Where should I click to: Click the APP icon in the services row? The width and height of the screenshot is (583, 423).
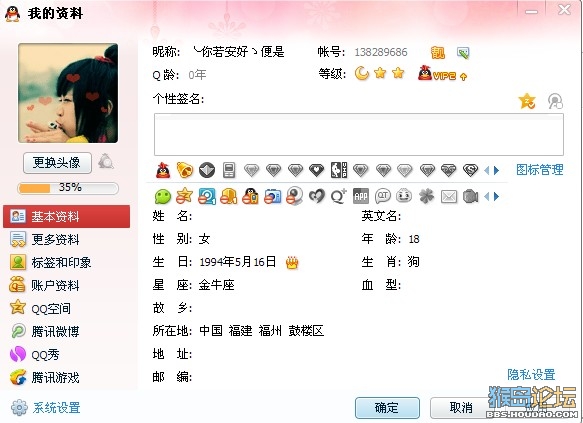(x=361, y=196)
